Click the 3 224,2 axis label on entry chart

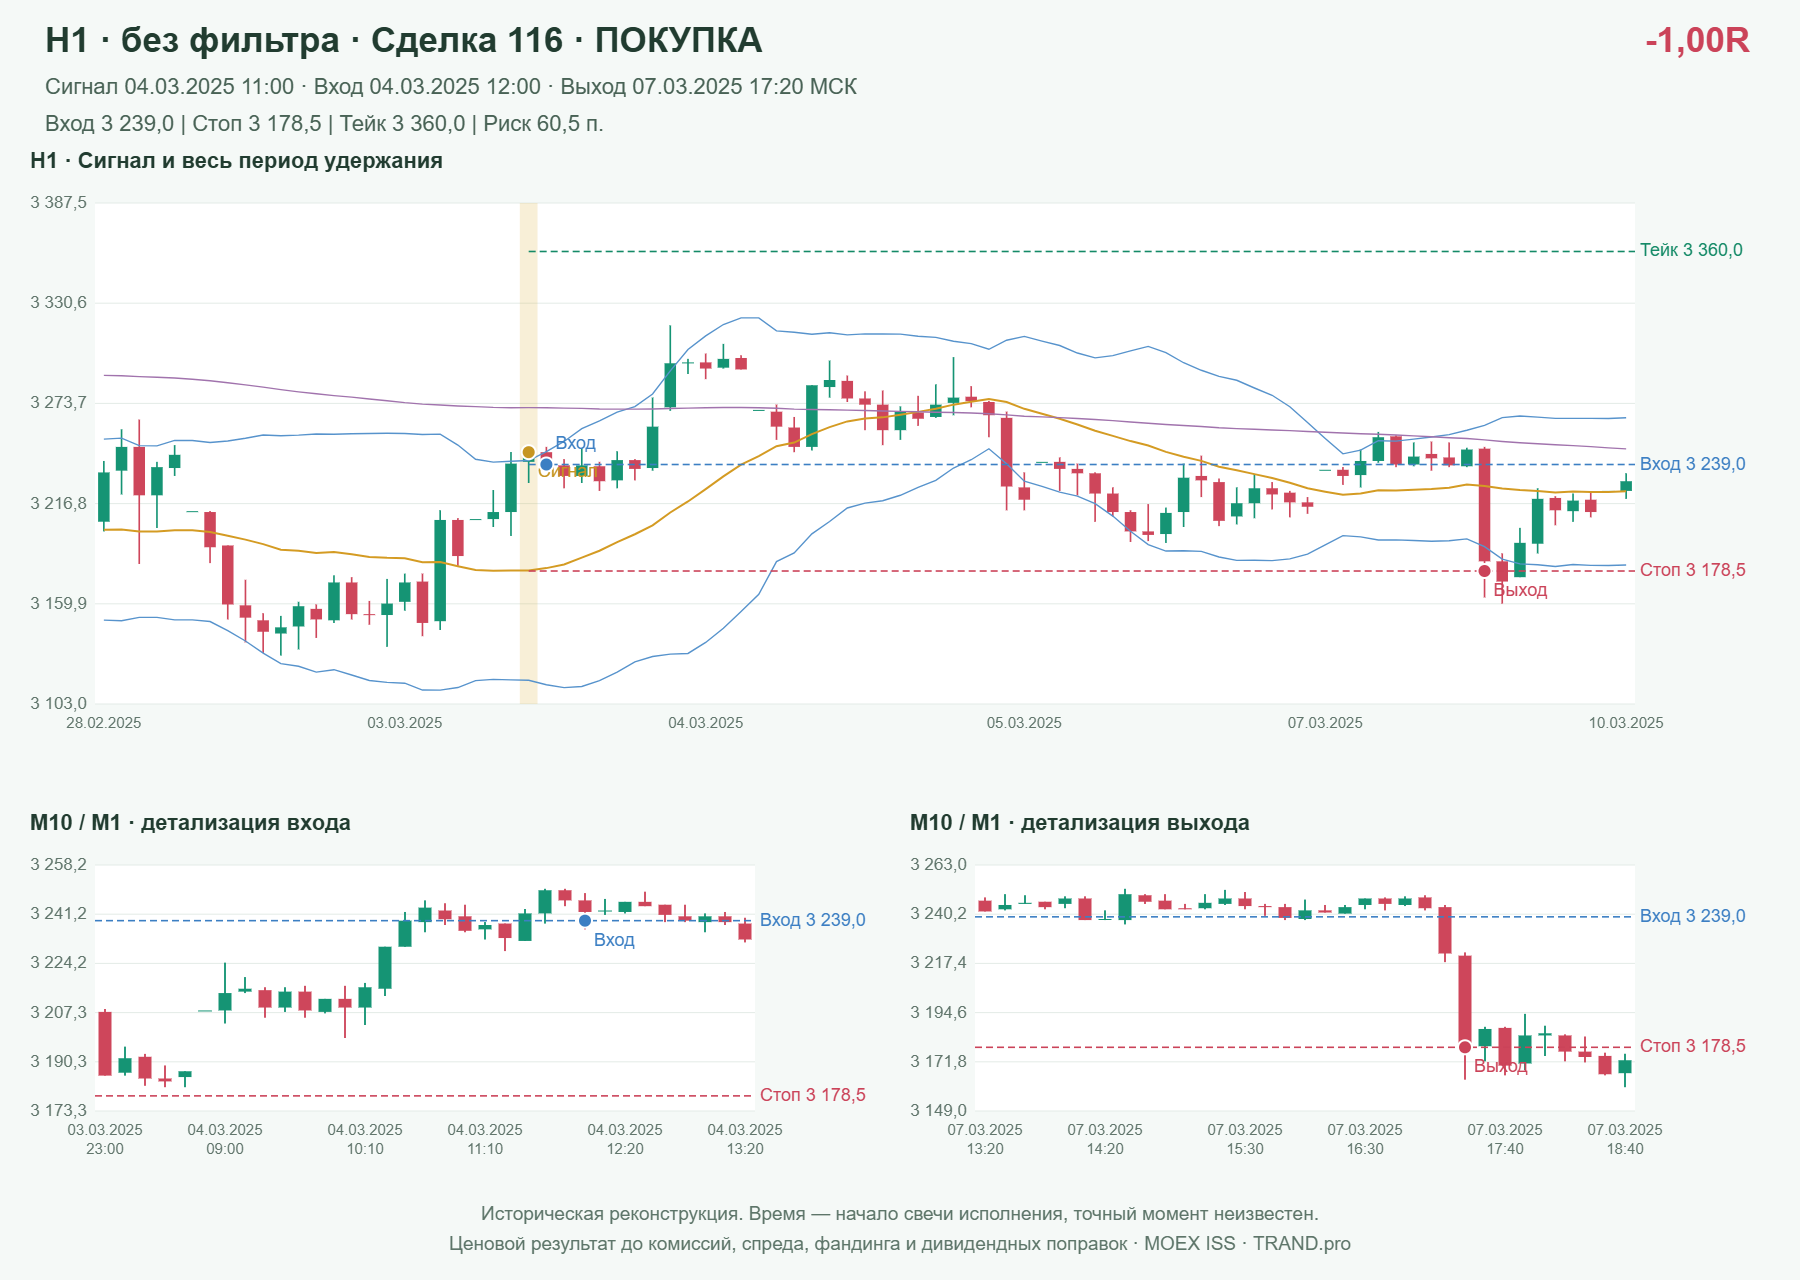tap(59, 963)
